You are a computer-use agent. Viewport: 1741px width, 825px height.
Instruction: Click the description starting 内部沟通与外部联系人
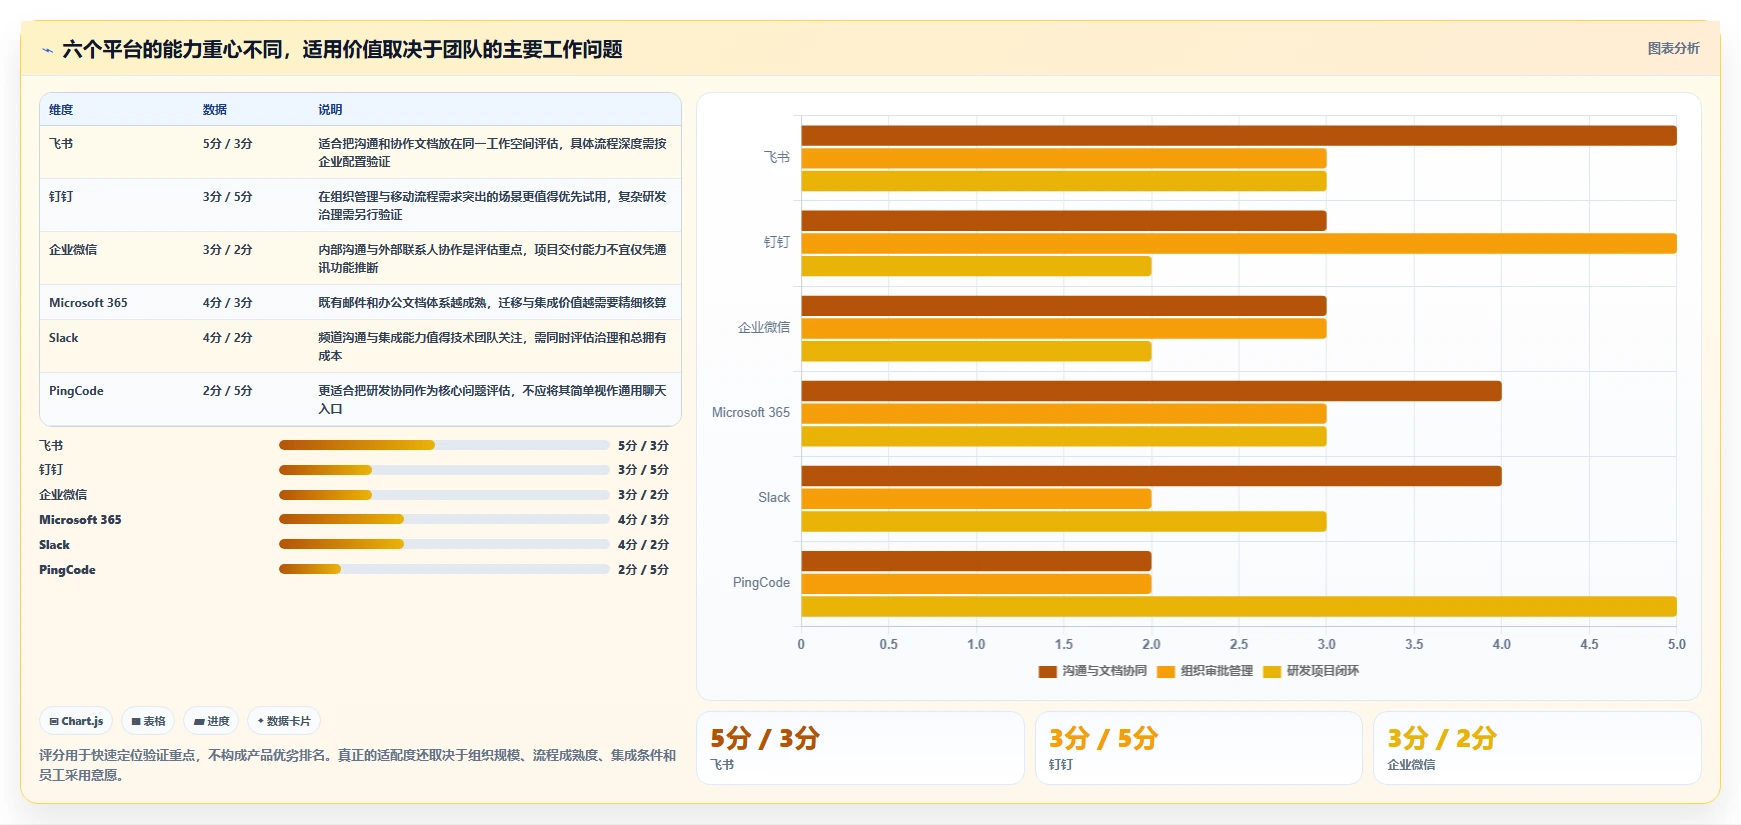pyautogui.click(x=492, y=259)
